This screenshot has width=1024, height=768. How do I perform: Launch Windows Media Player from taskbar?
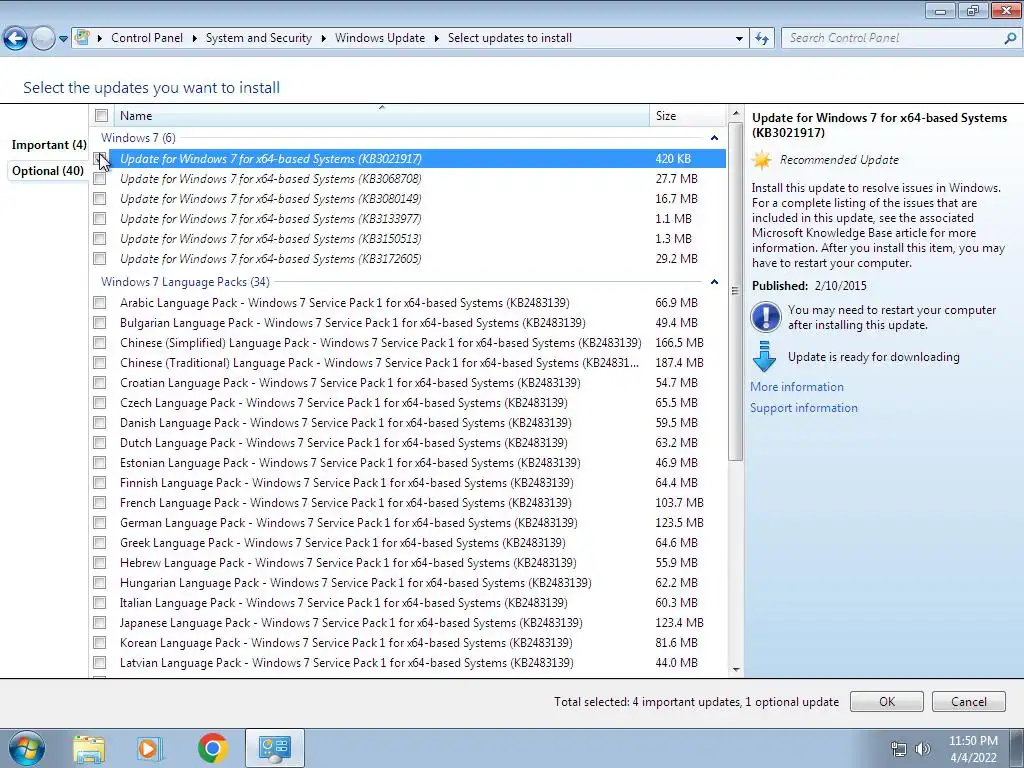(150, 748)
